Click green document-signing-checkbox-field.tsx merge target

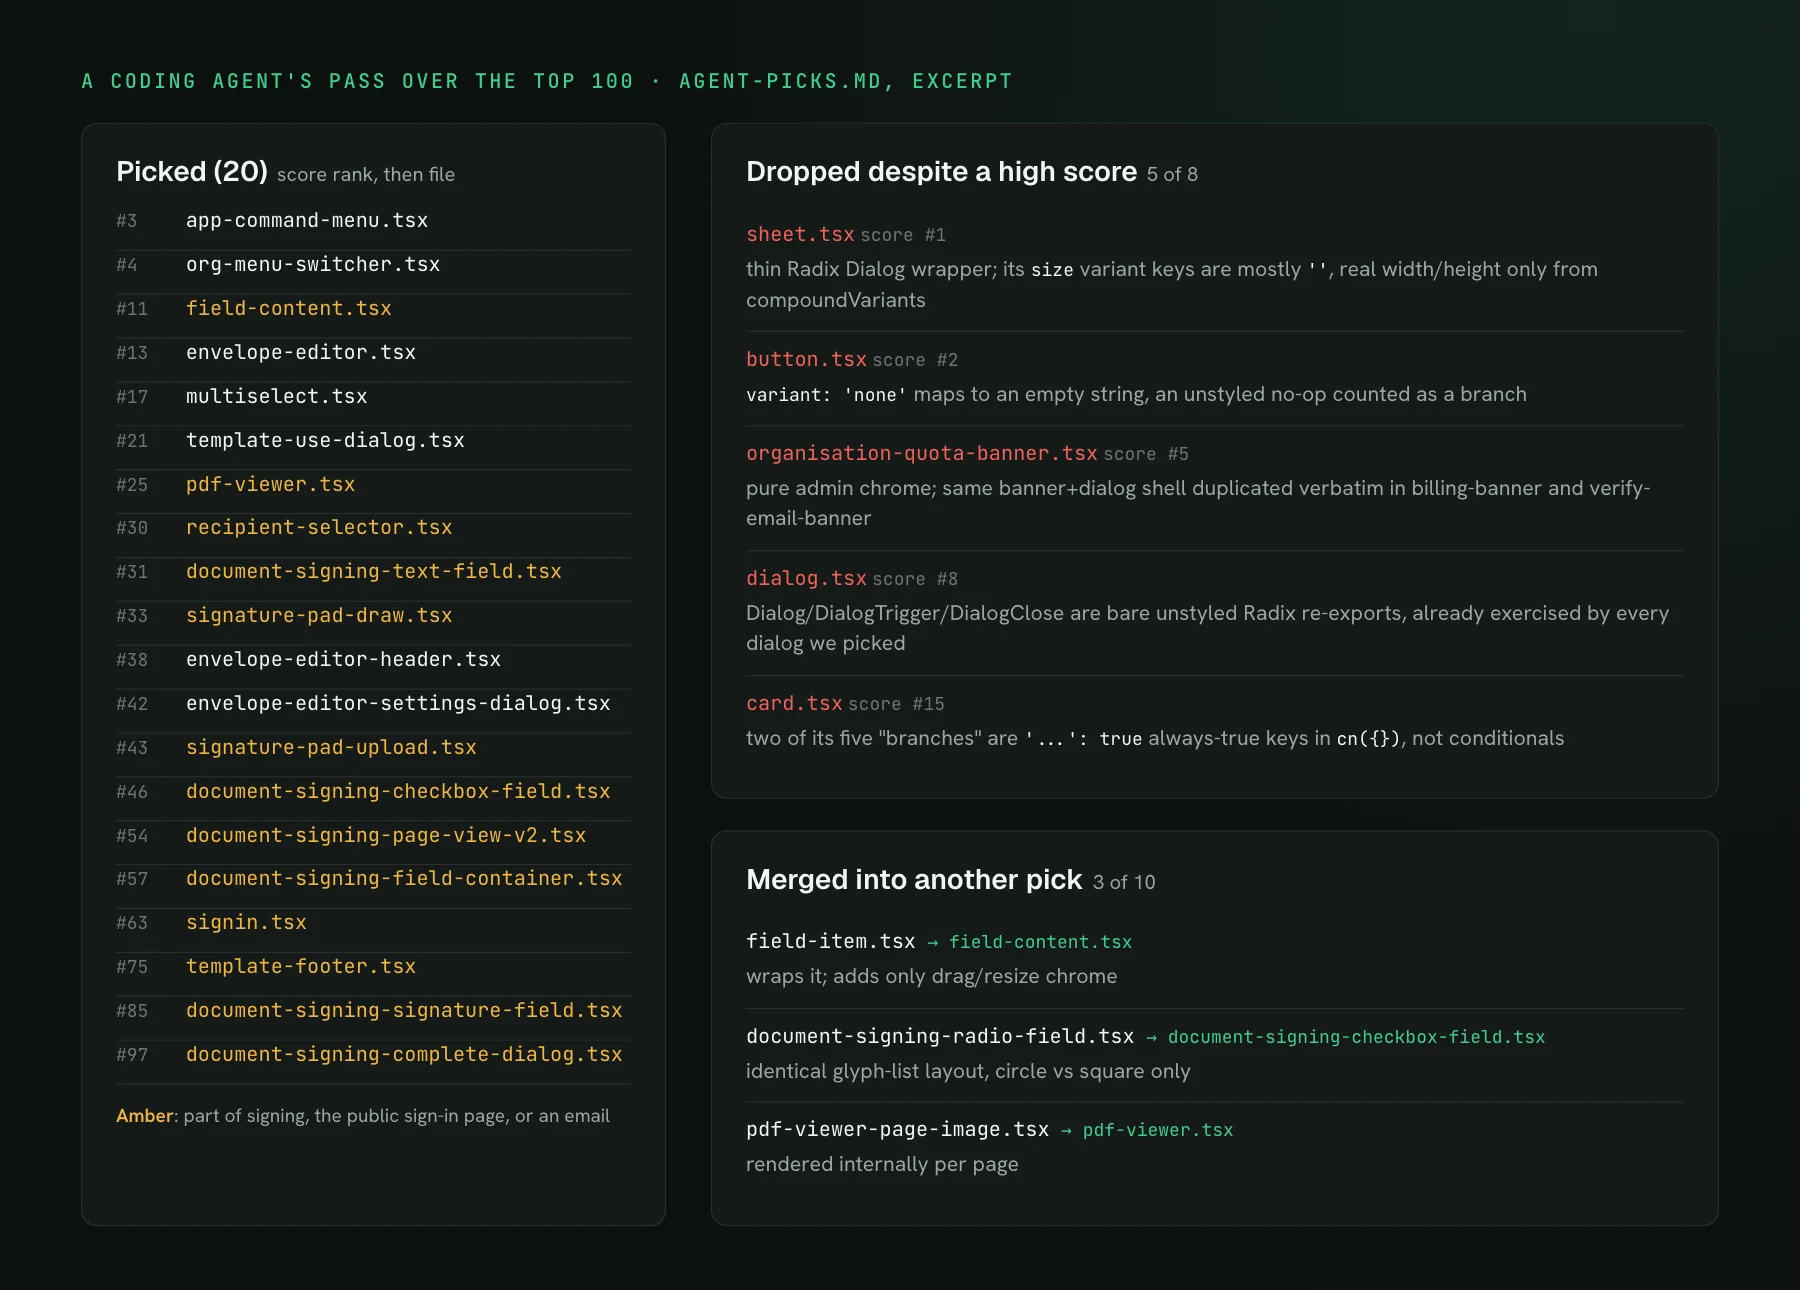point(1356,1037)
